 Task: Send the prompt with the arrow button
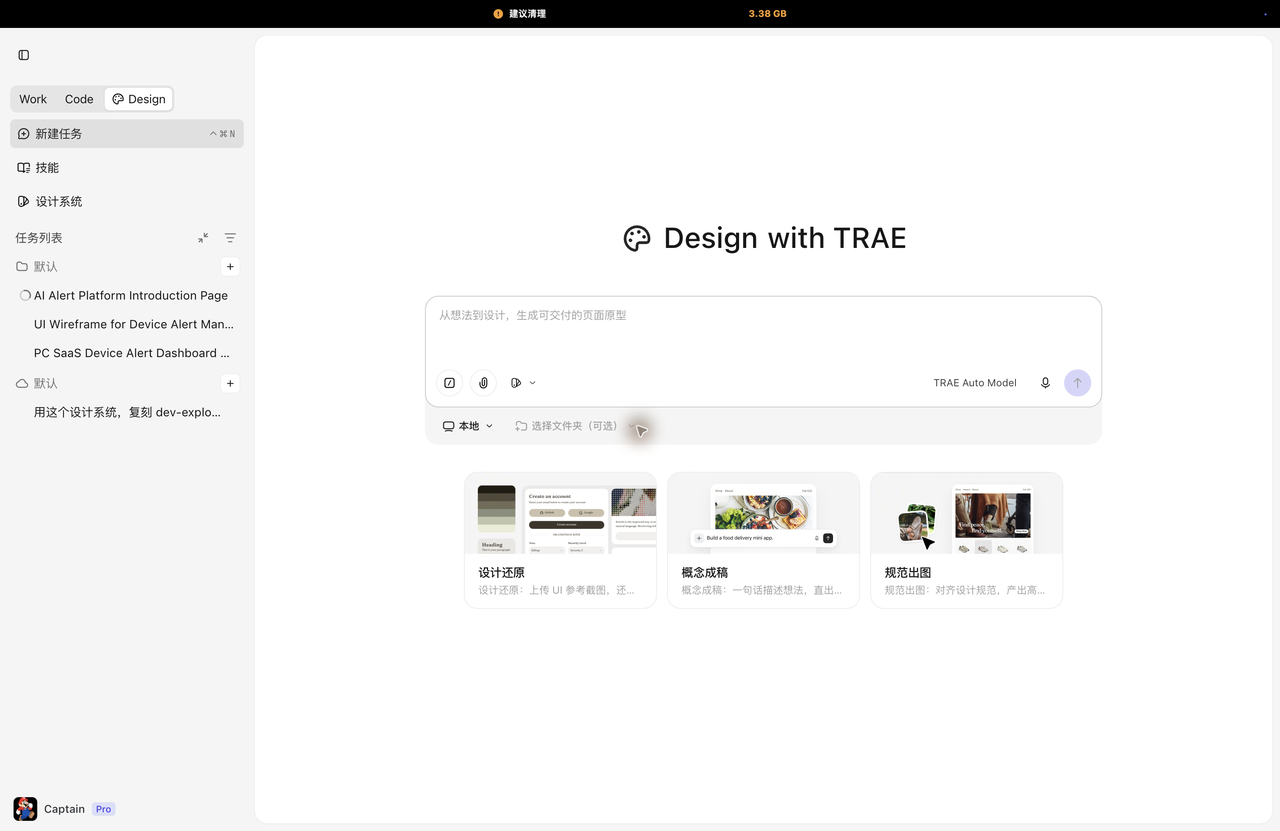pos(1077,383)
